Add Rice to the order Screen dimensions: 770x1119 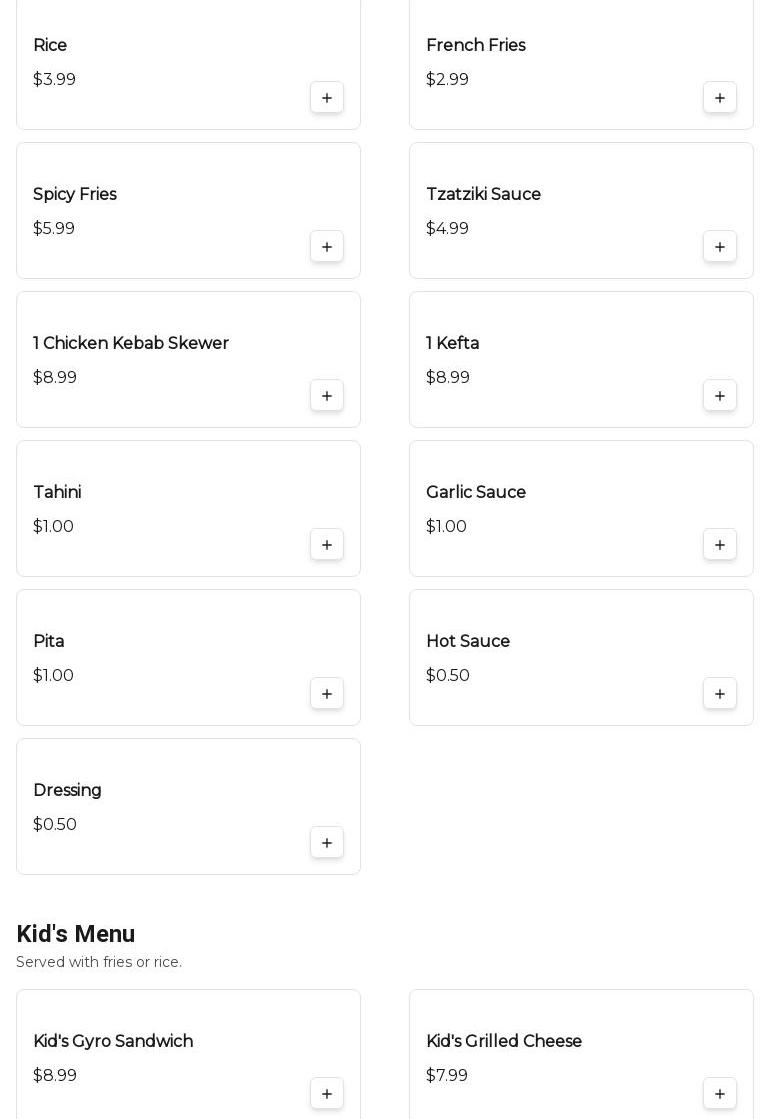coord(327,98)
